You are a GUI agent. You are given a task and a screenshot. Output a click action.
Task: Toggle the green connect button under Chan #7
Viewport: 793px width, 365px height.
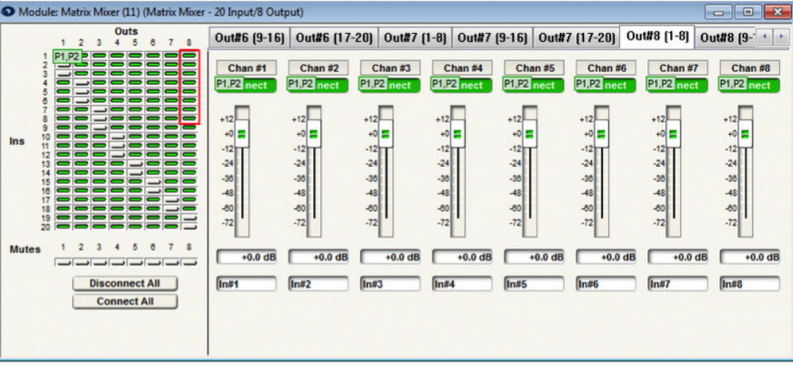click(x=678, y=85)
